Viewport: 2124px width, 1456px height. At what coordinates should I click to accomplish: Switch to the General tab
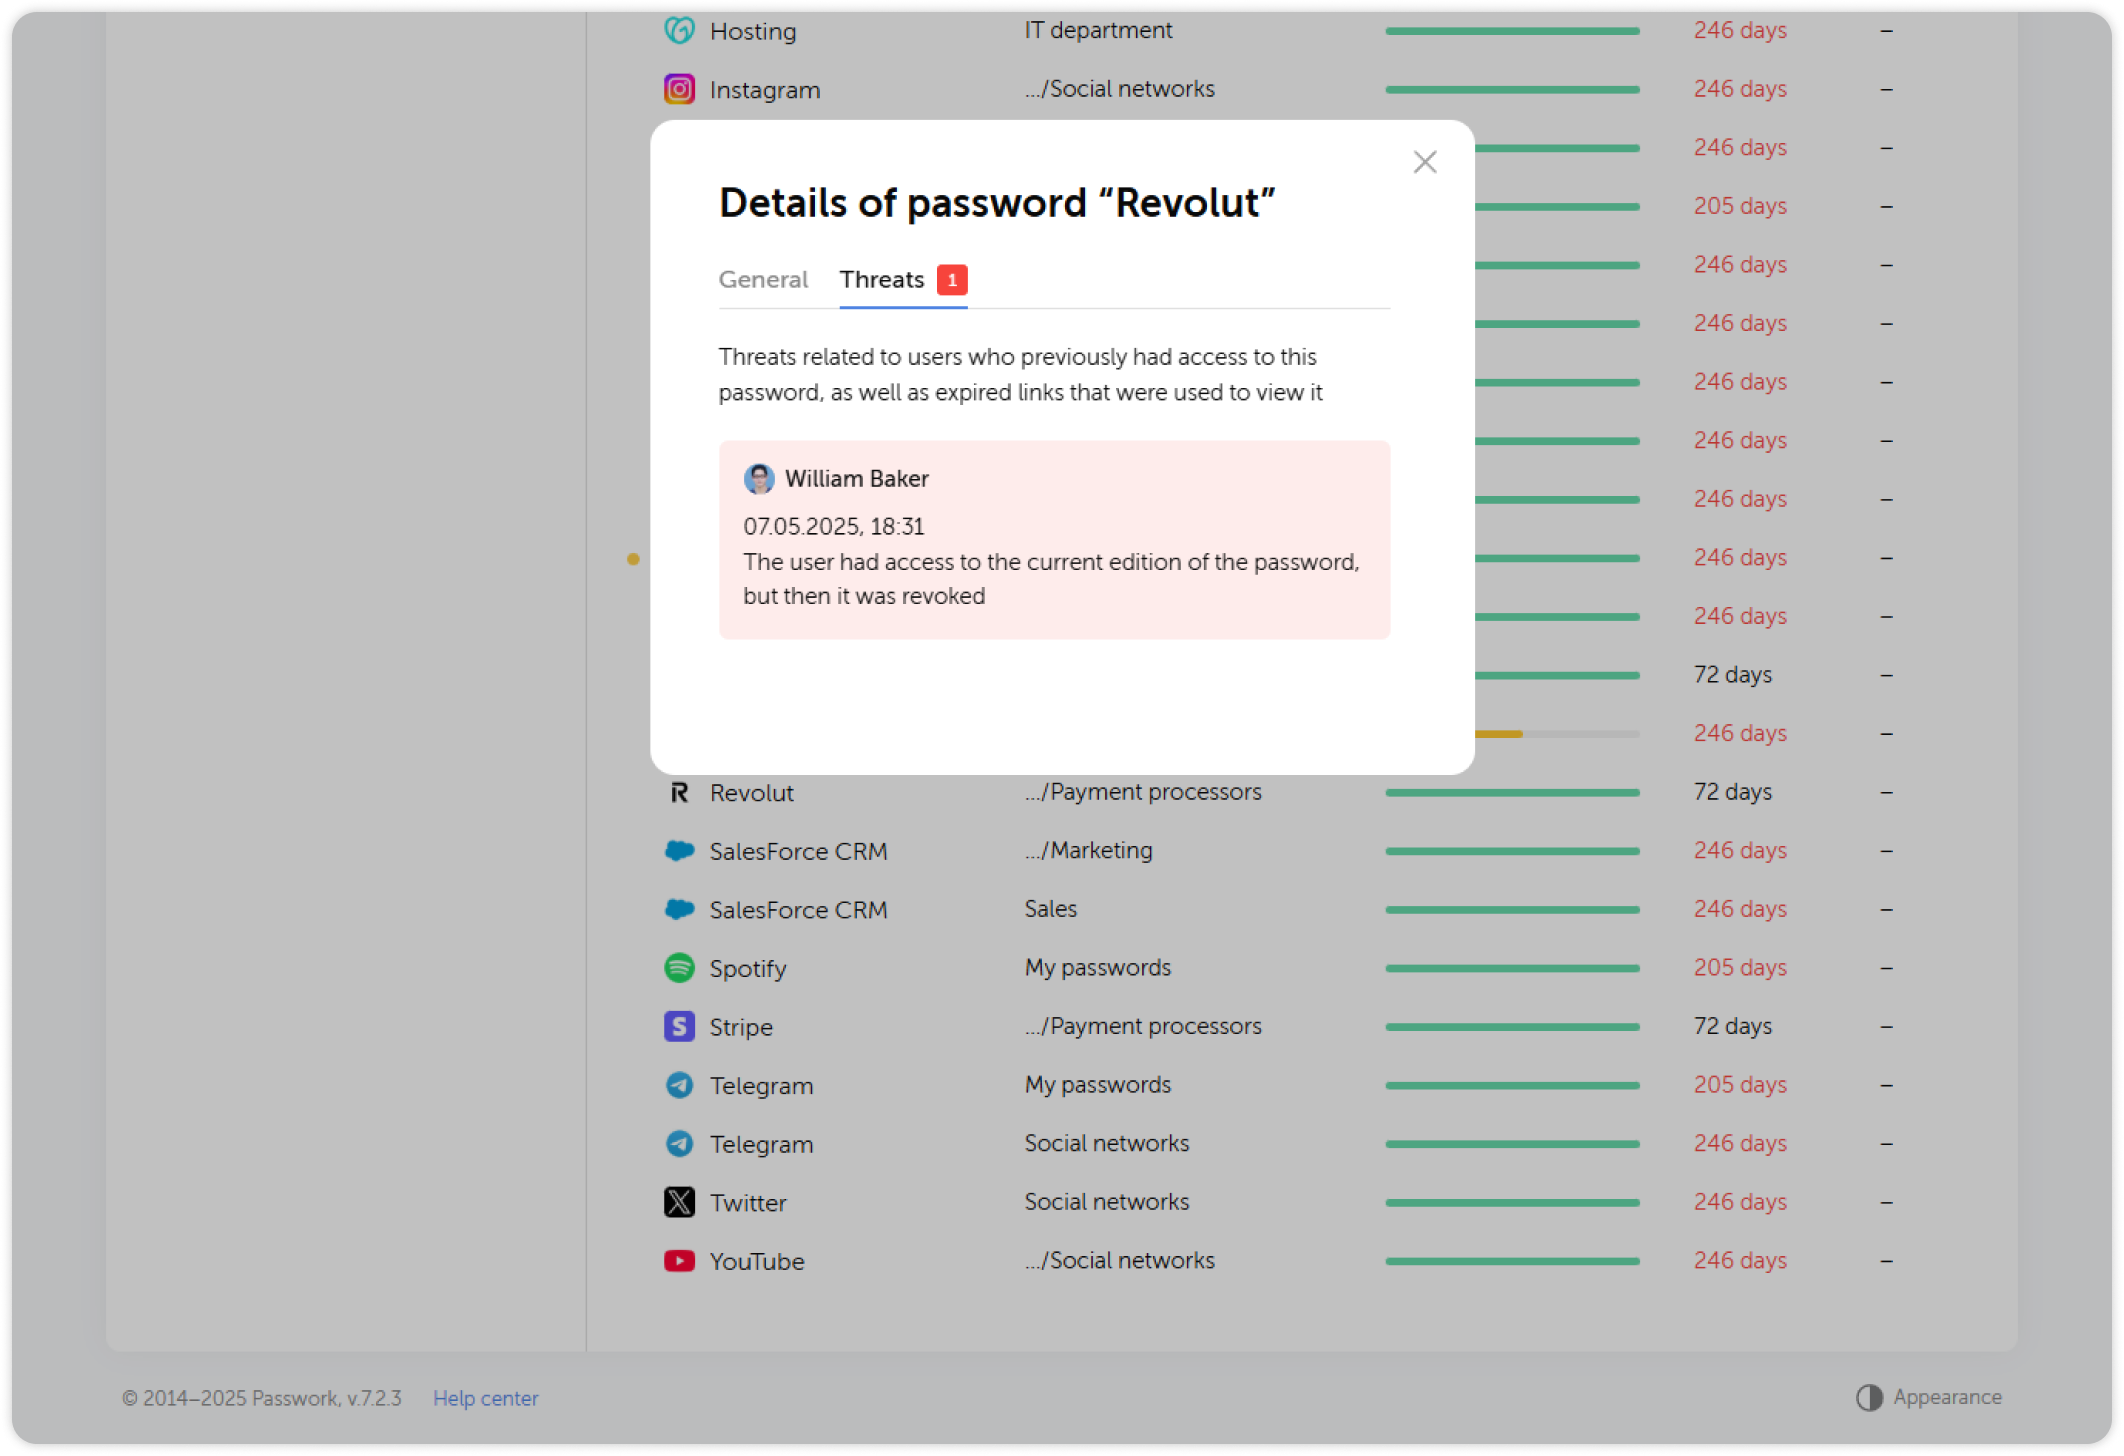pyautogui.click(x=763, y=280)
